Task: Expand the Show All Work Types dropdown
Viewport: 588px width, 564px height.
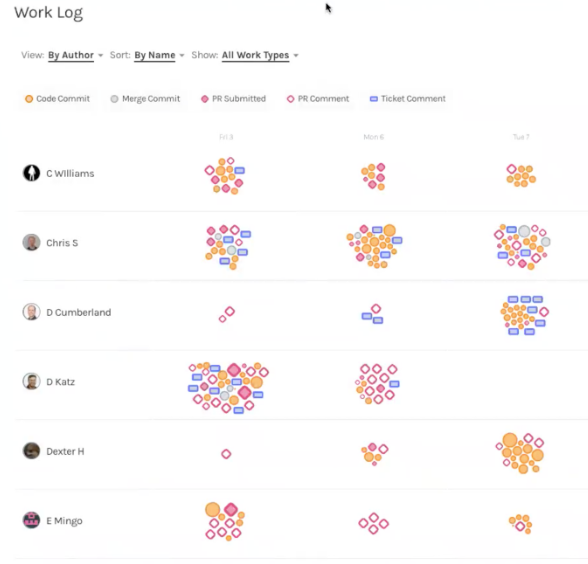Action: 260,55
